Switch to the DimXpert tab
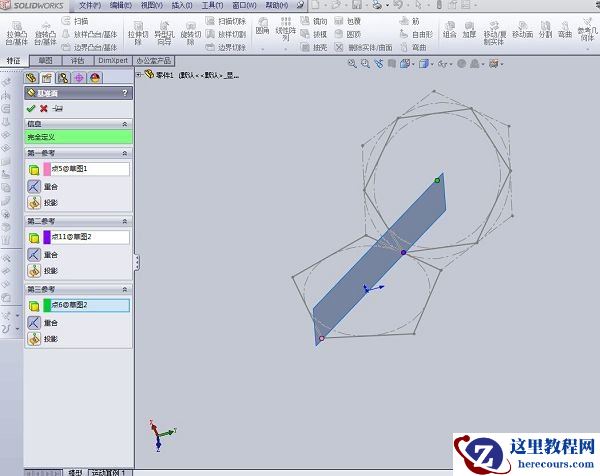 [x=113, y=61]
